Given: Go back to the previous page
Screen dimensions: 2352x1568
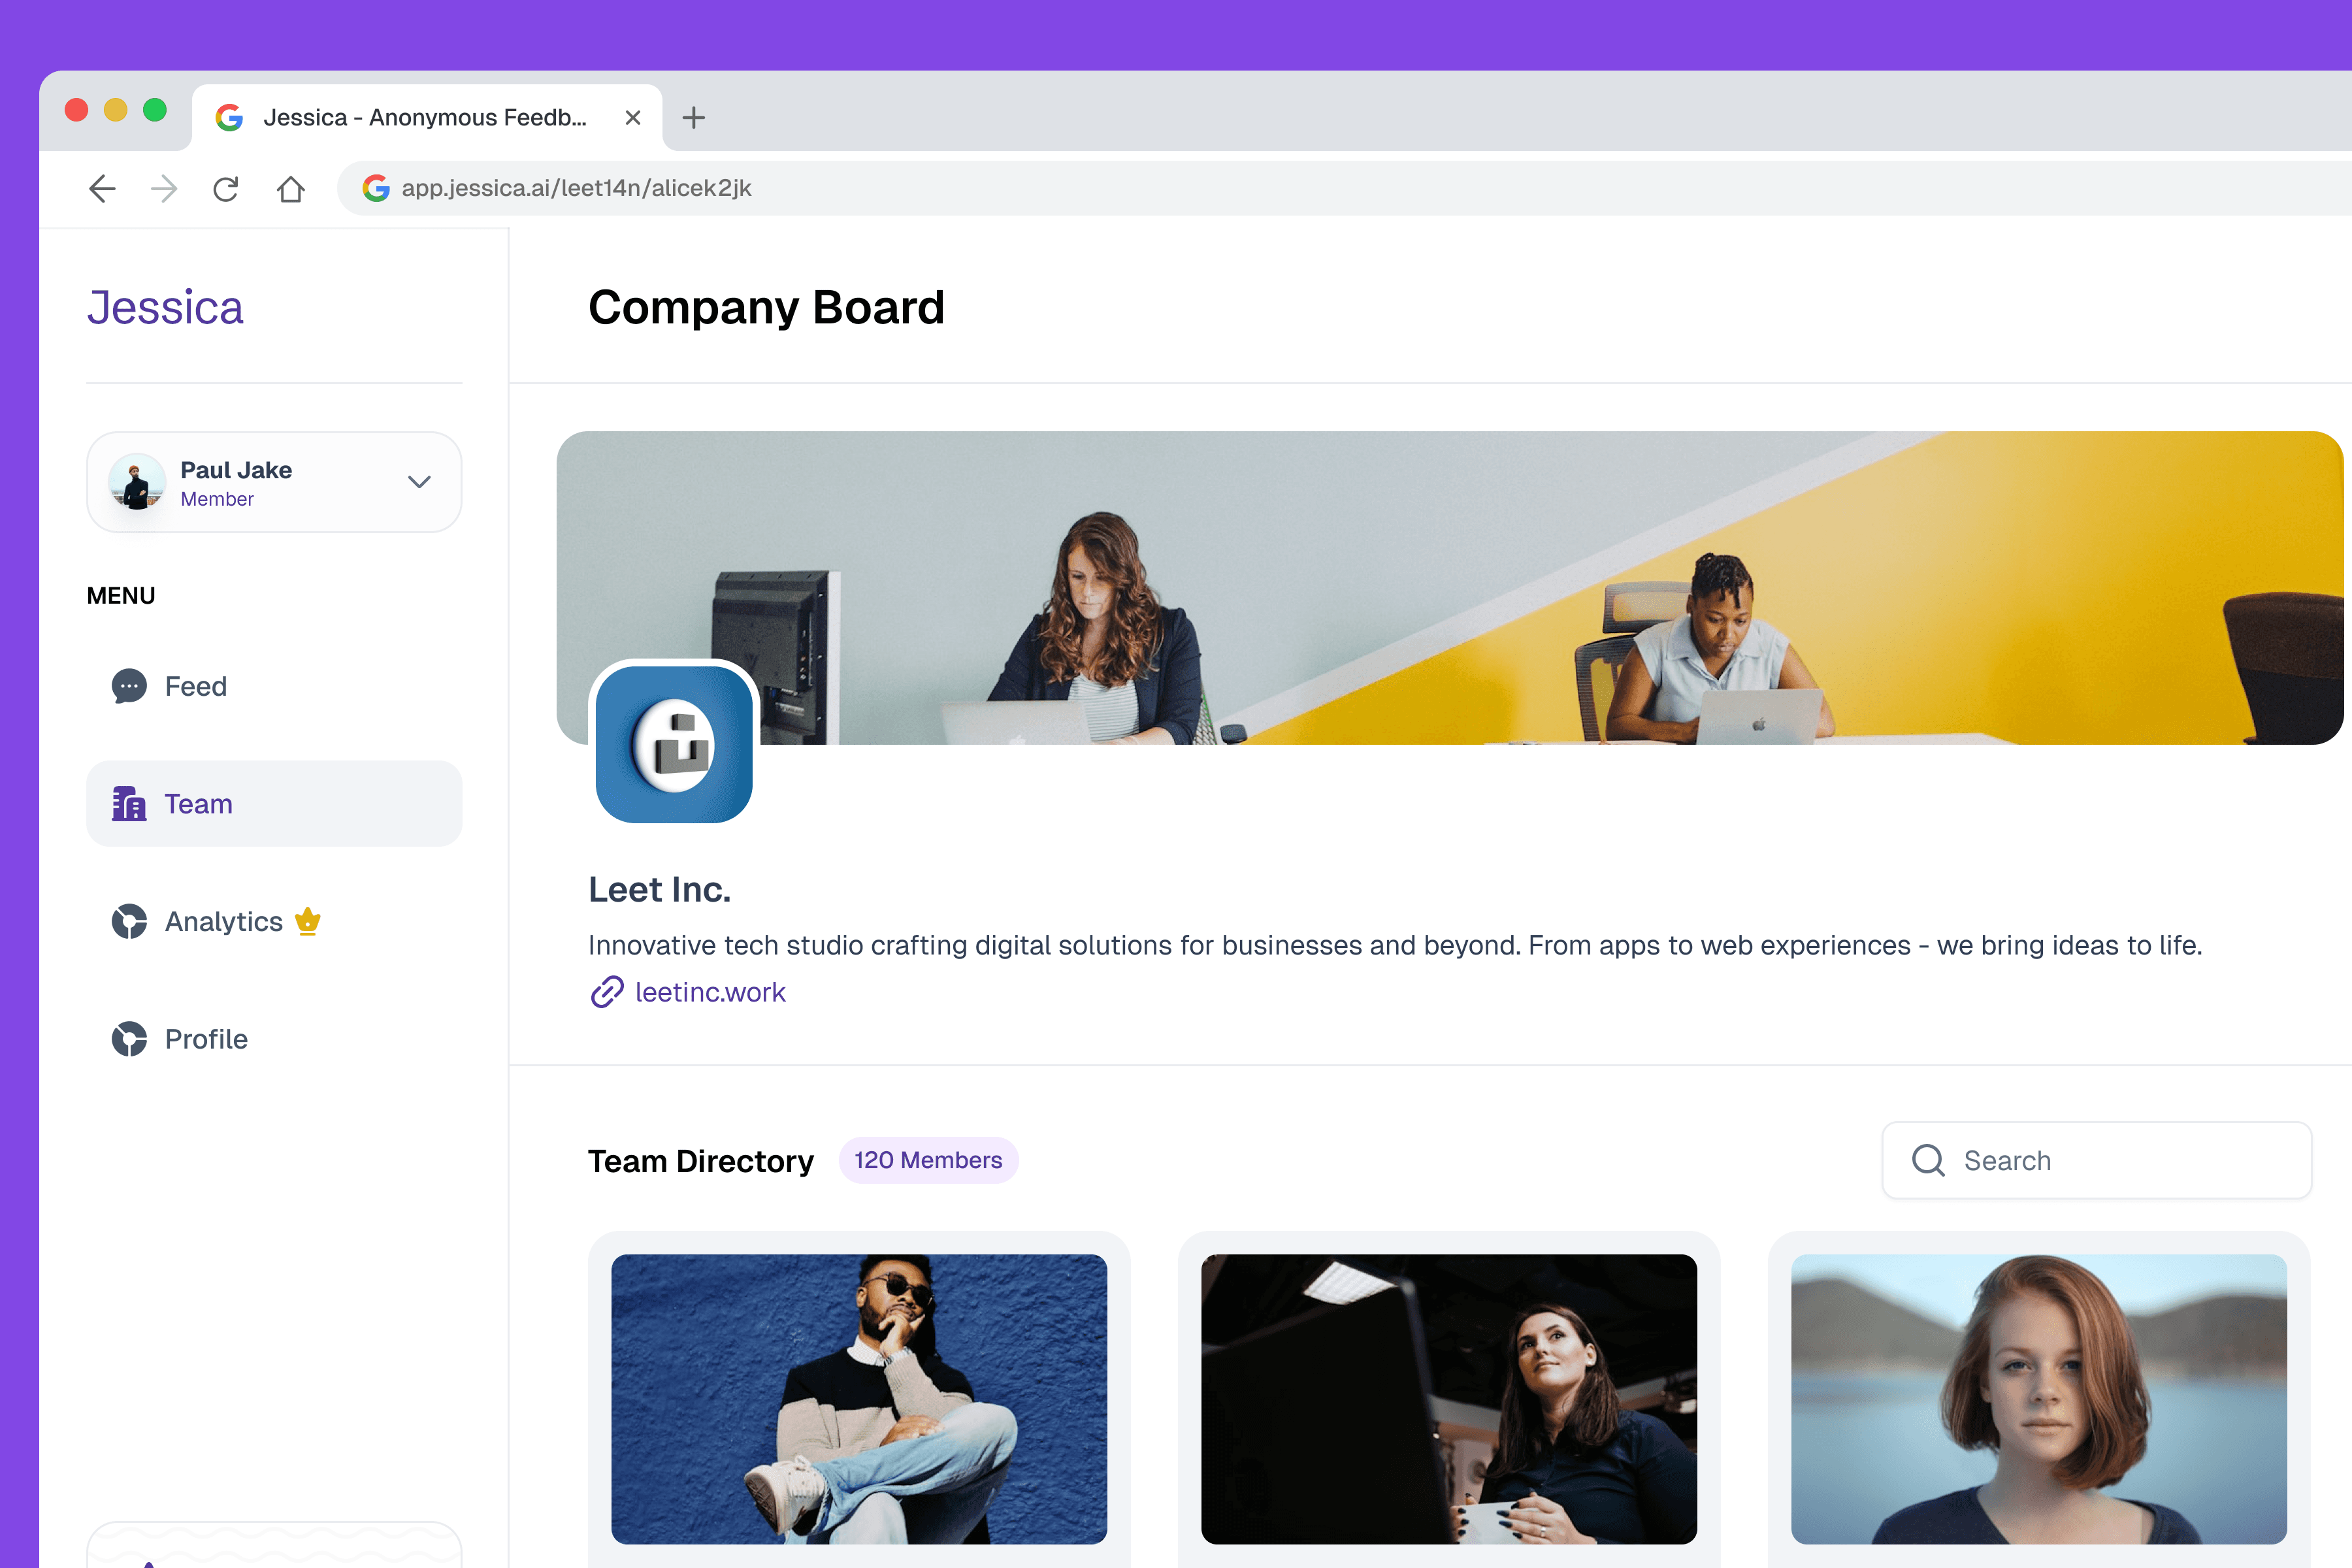Looking at the screenshot, I should [x=102, y=188].
